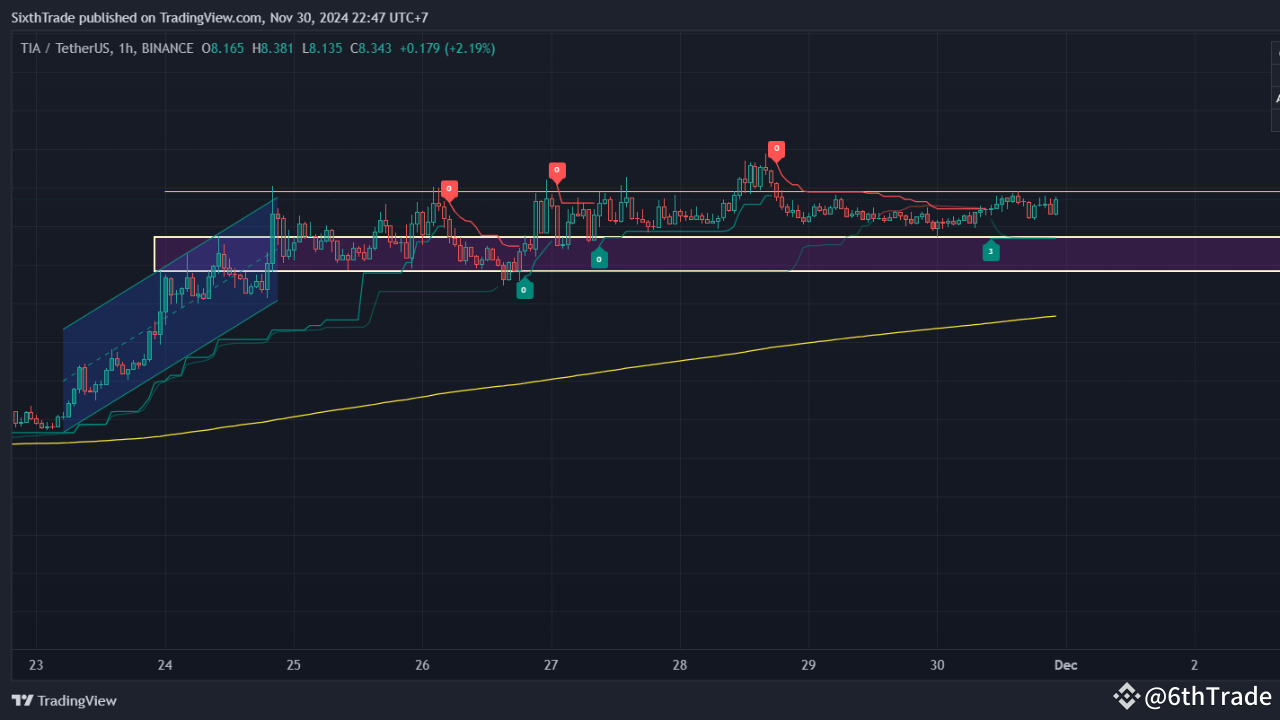Click the TradingView text link at bottom left

tap(78, 701)
